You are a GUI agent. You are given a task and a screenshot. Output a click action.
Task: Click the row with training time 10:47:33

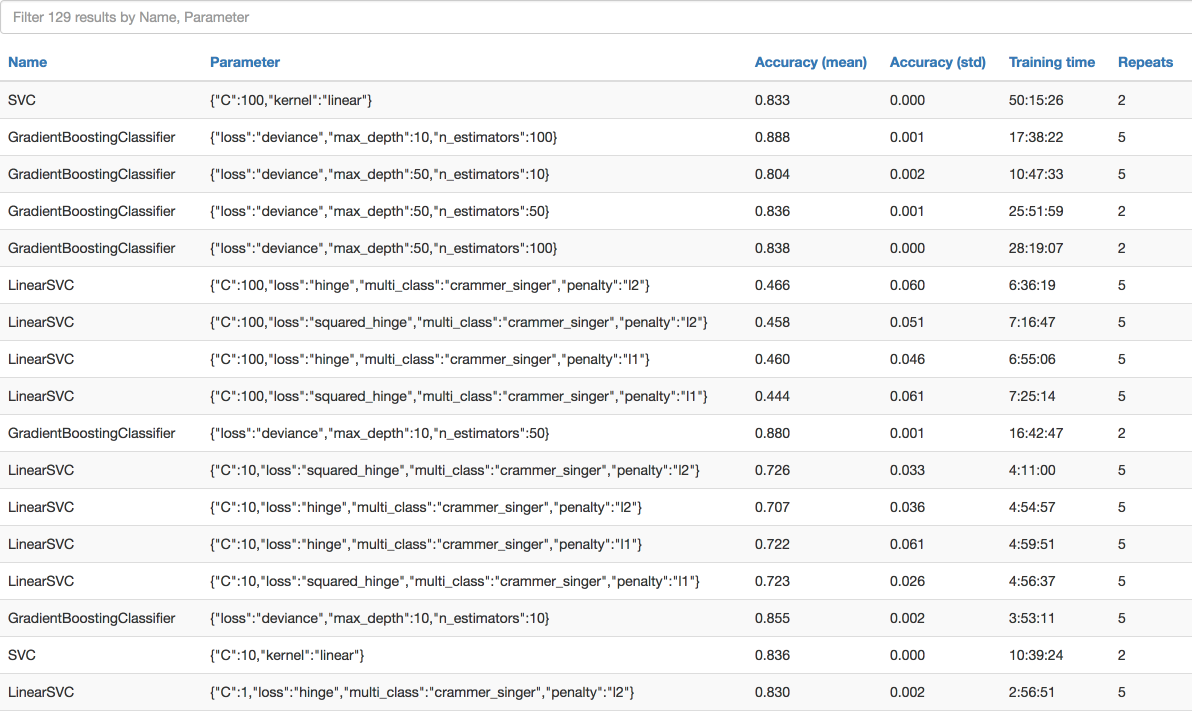(x=596, y=174)
